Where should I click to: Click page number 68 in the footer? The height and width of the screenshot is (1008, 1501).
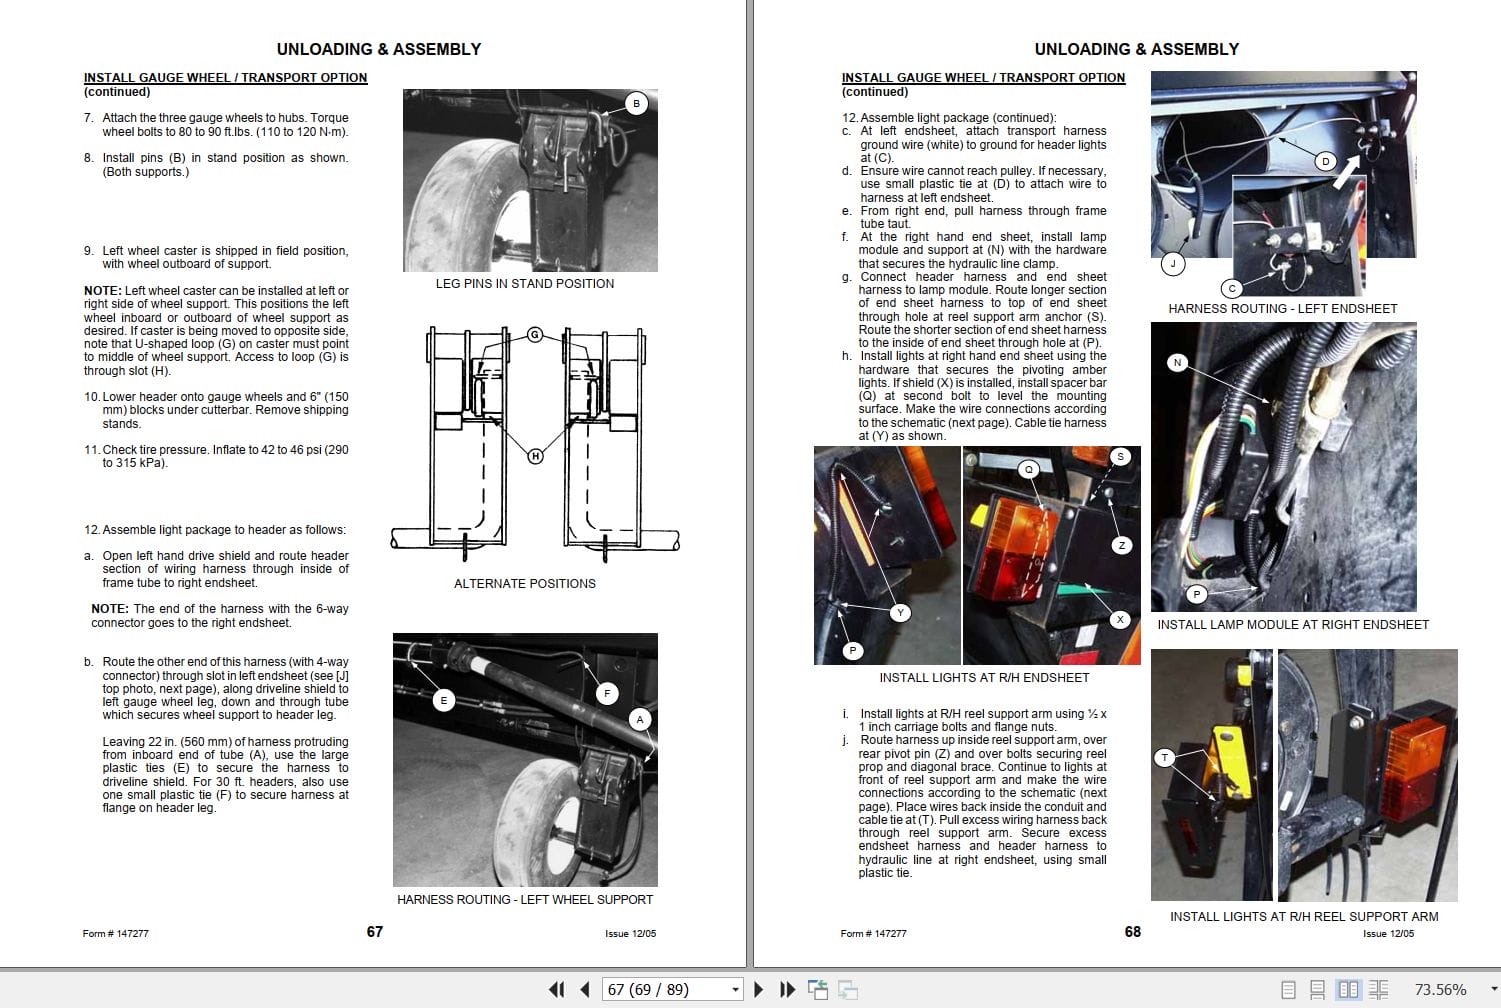click(1133, 932)
